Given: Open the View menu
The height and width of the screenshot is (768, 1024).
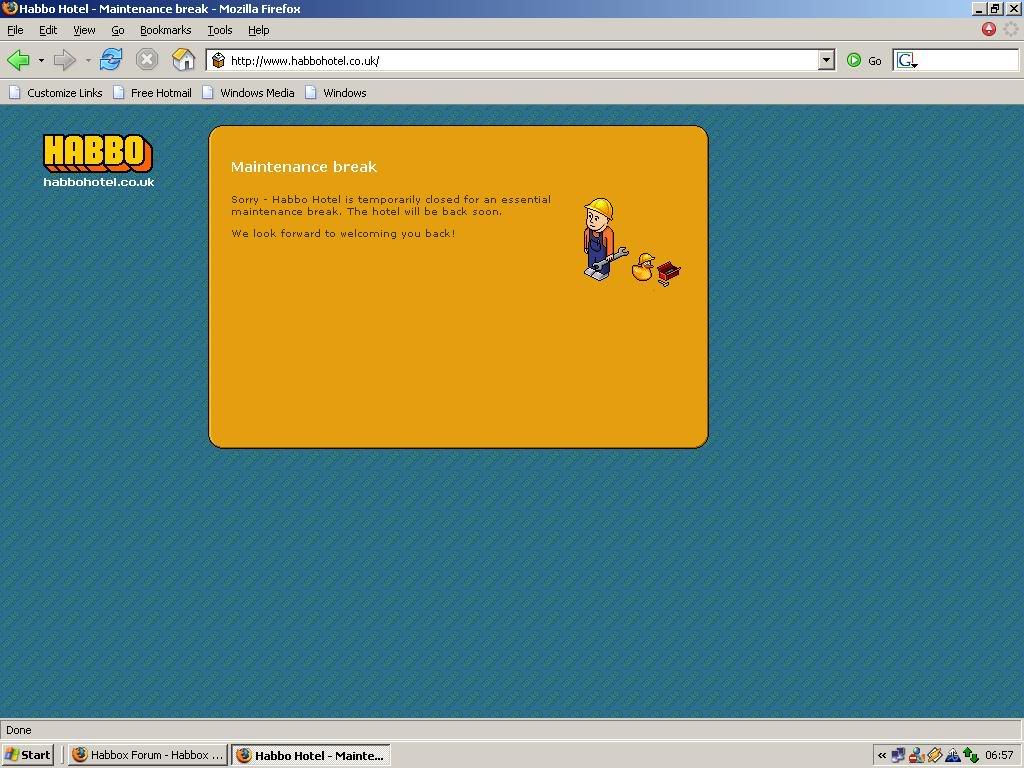Looking at the screenshot, I should tap(84, 30).
